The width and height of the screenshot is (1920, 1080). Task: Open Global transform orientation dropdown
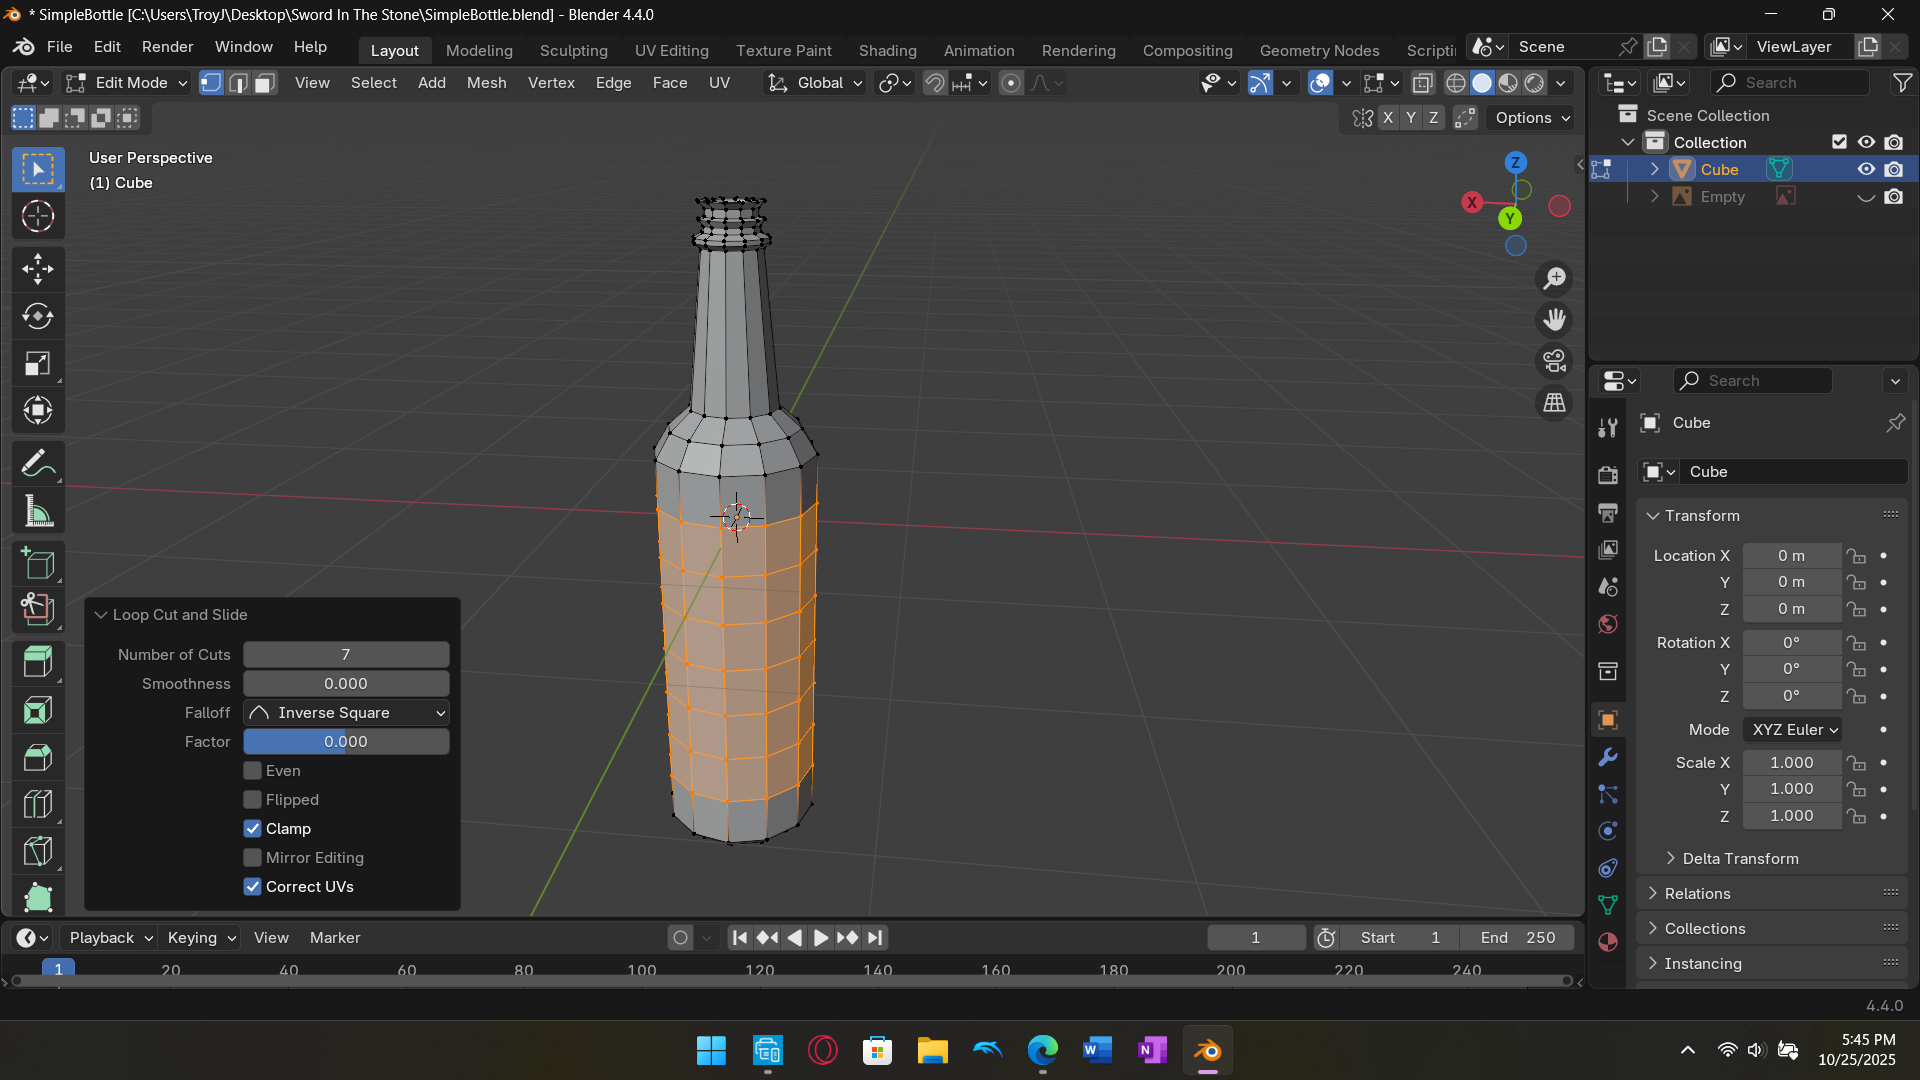click(x=815, y=83)
